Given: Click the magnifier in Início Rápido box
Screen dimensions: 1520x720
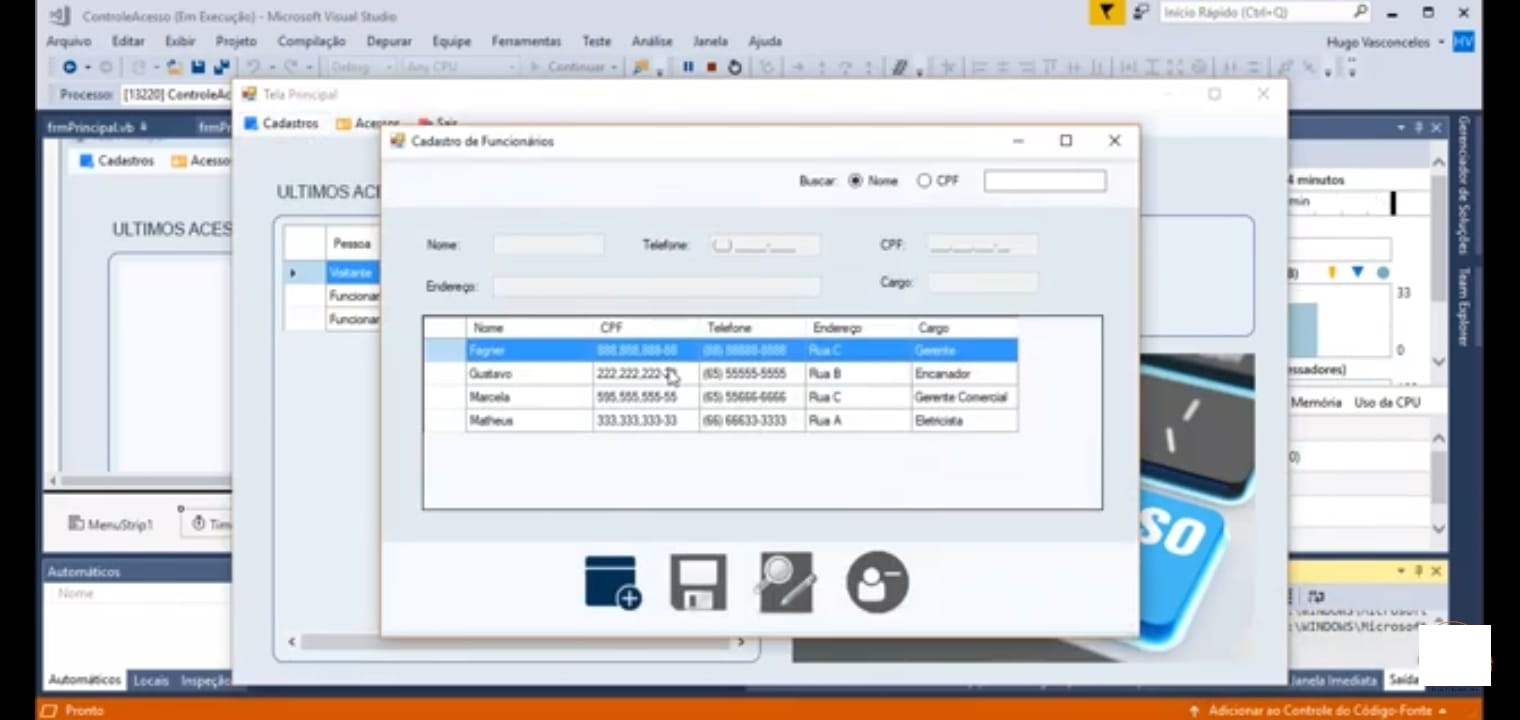Looking at the screenshot, I should click(1360, 12).
